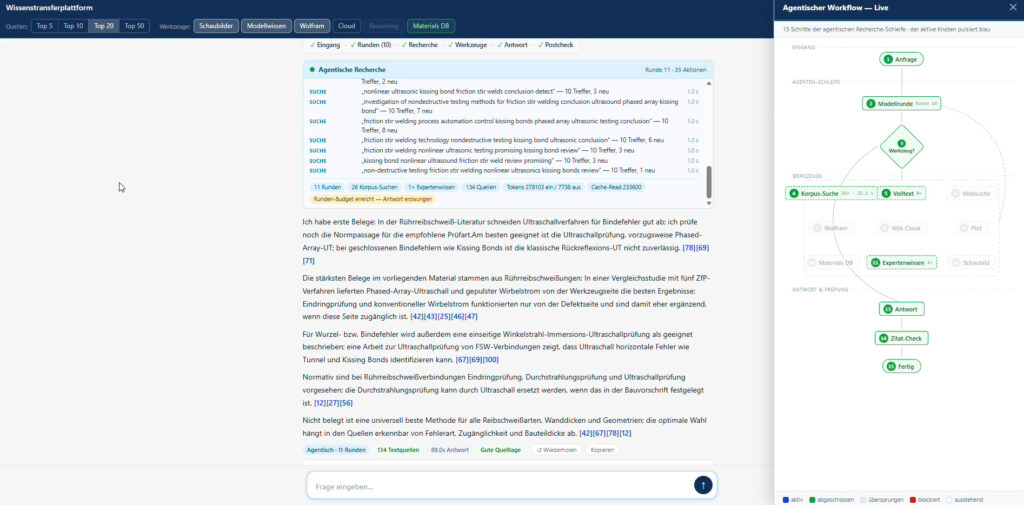This screenshot has width=1024, height=505.
Task: Set sources to Top 50
Action: (x=134, y=26)
